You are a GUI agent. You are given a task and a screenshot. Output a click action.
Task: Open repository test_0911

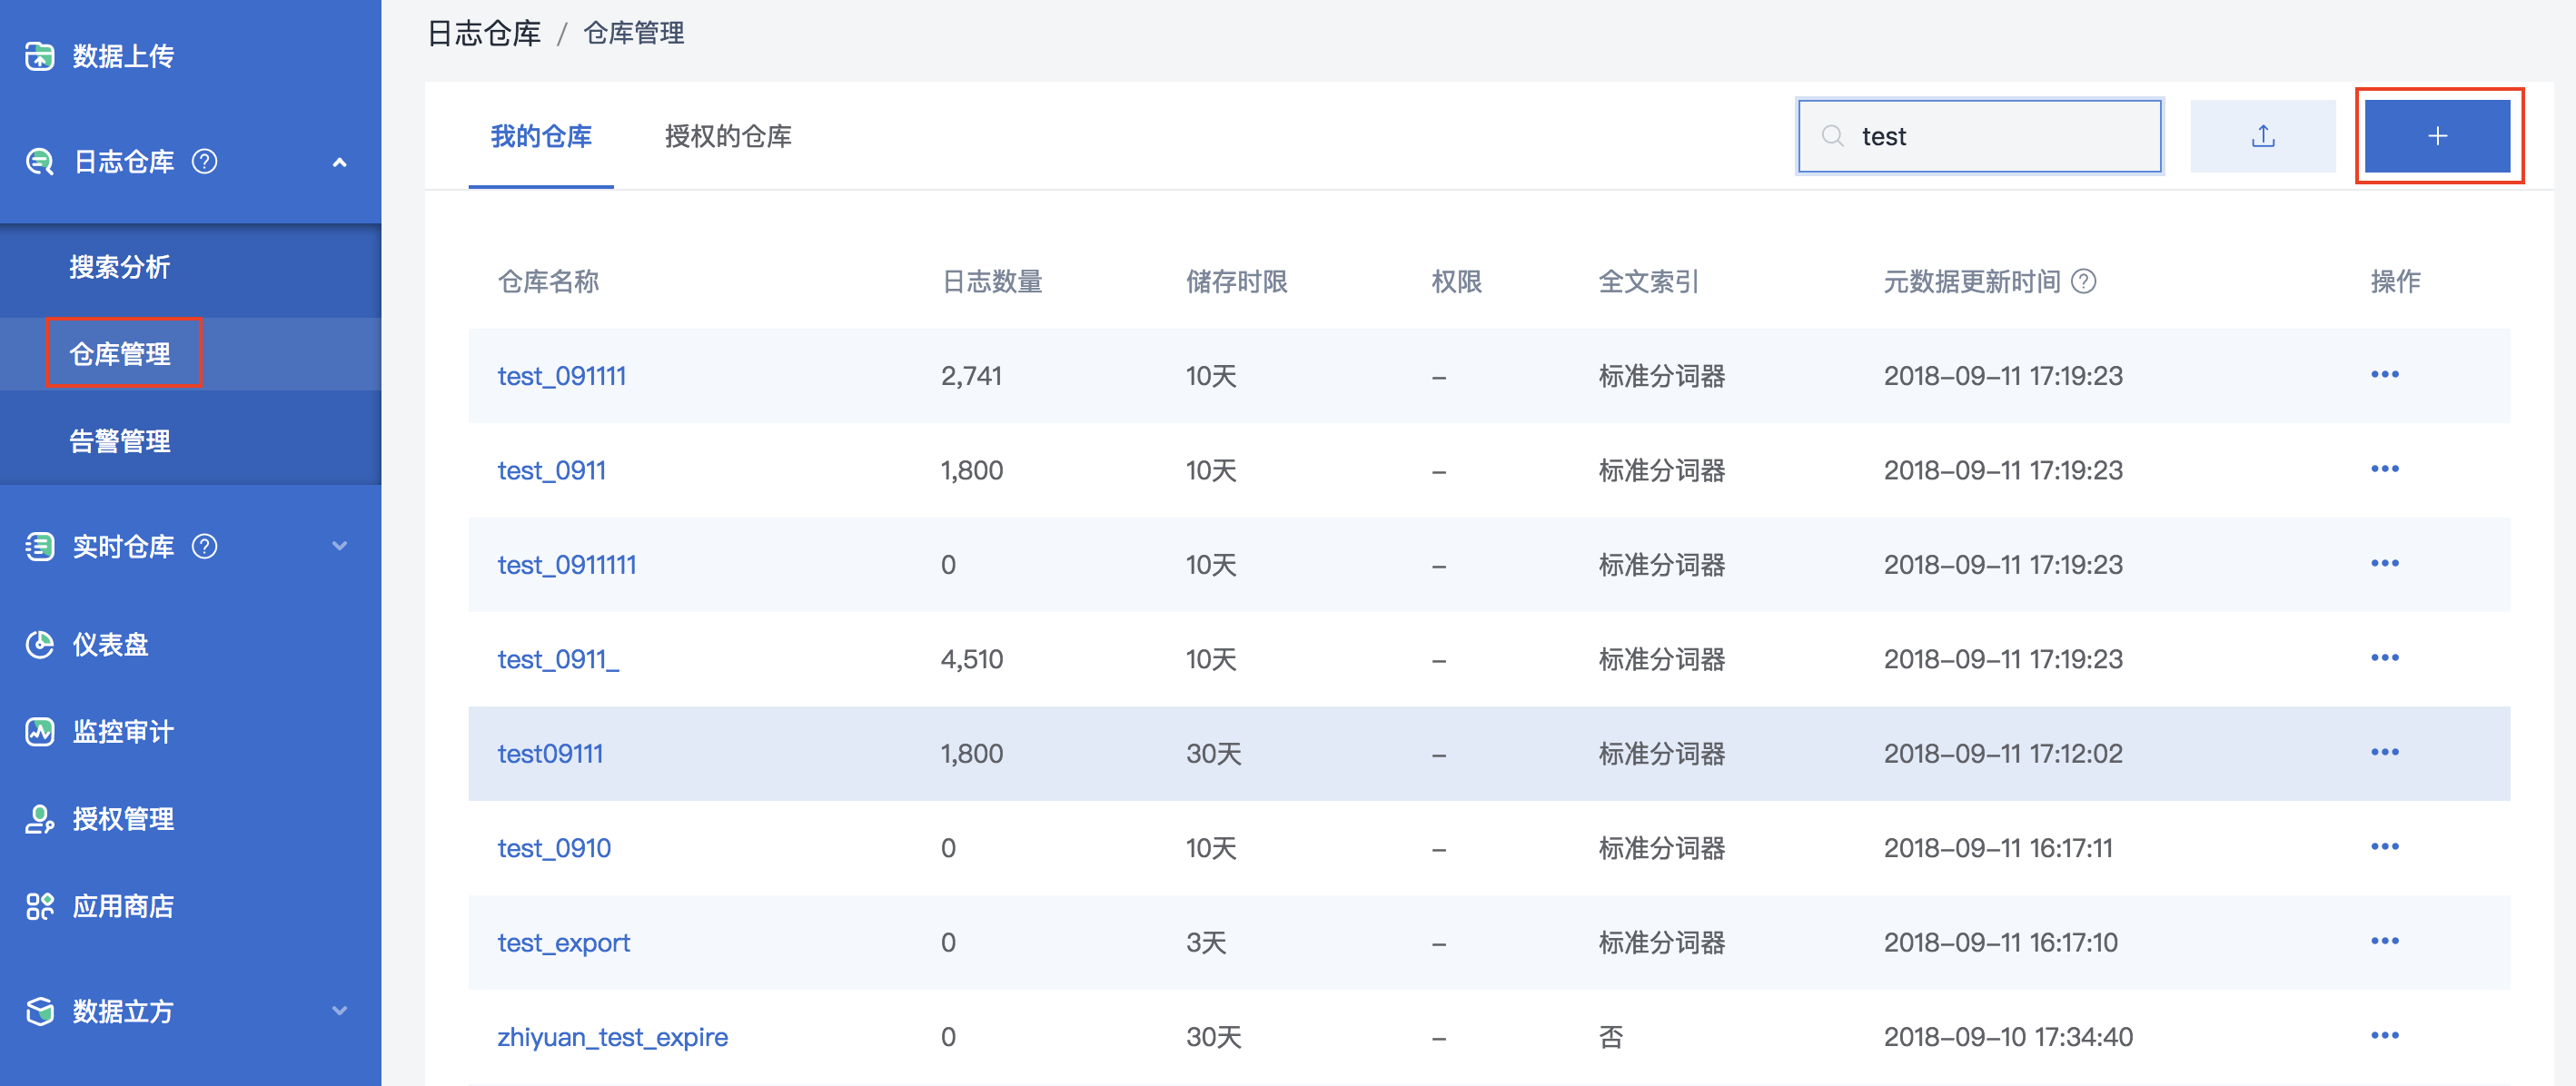[552, 470]
